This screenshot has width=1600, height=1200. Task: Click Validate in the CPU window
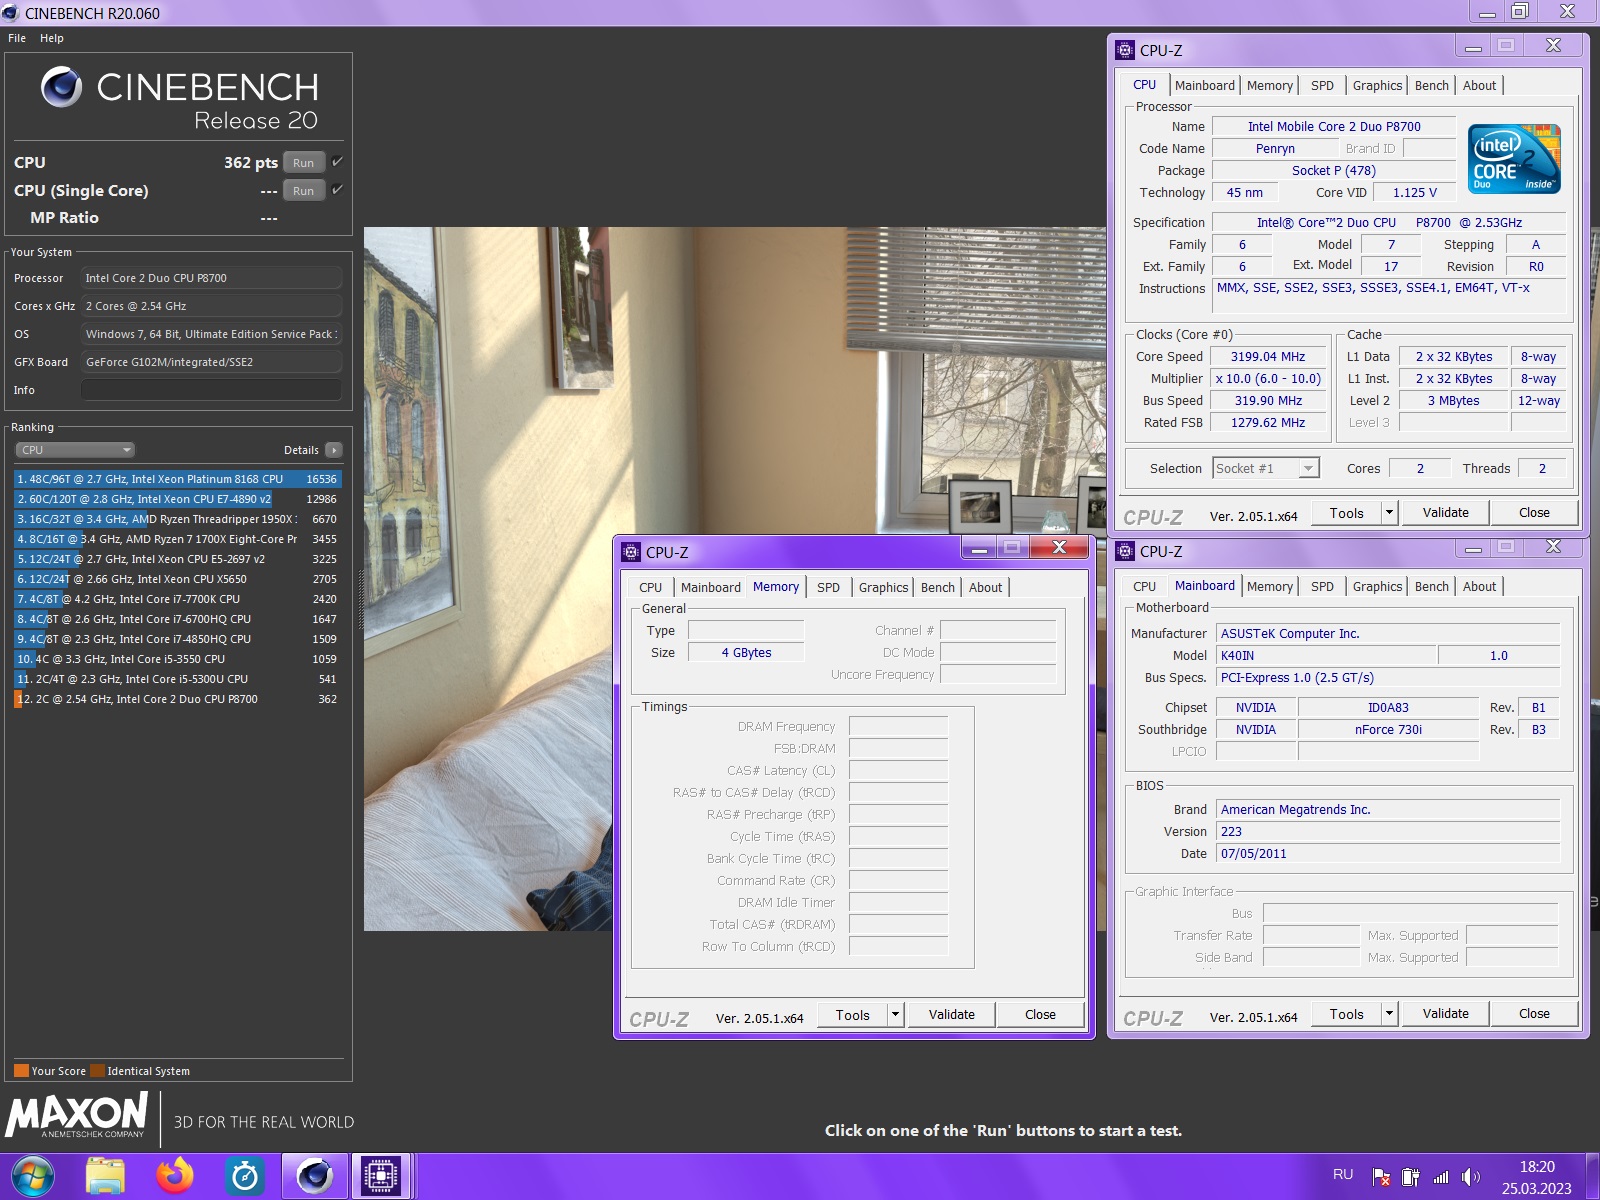[x=1446, y=513]
